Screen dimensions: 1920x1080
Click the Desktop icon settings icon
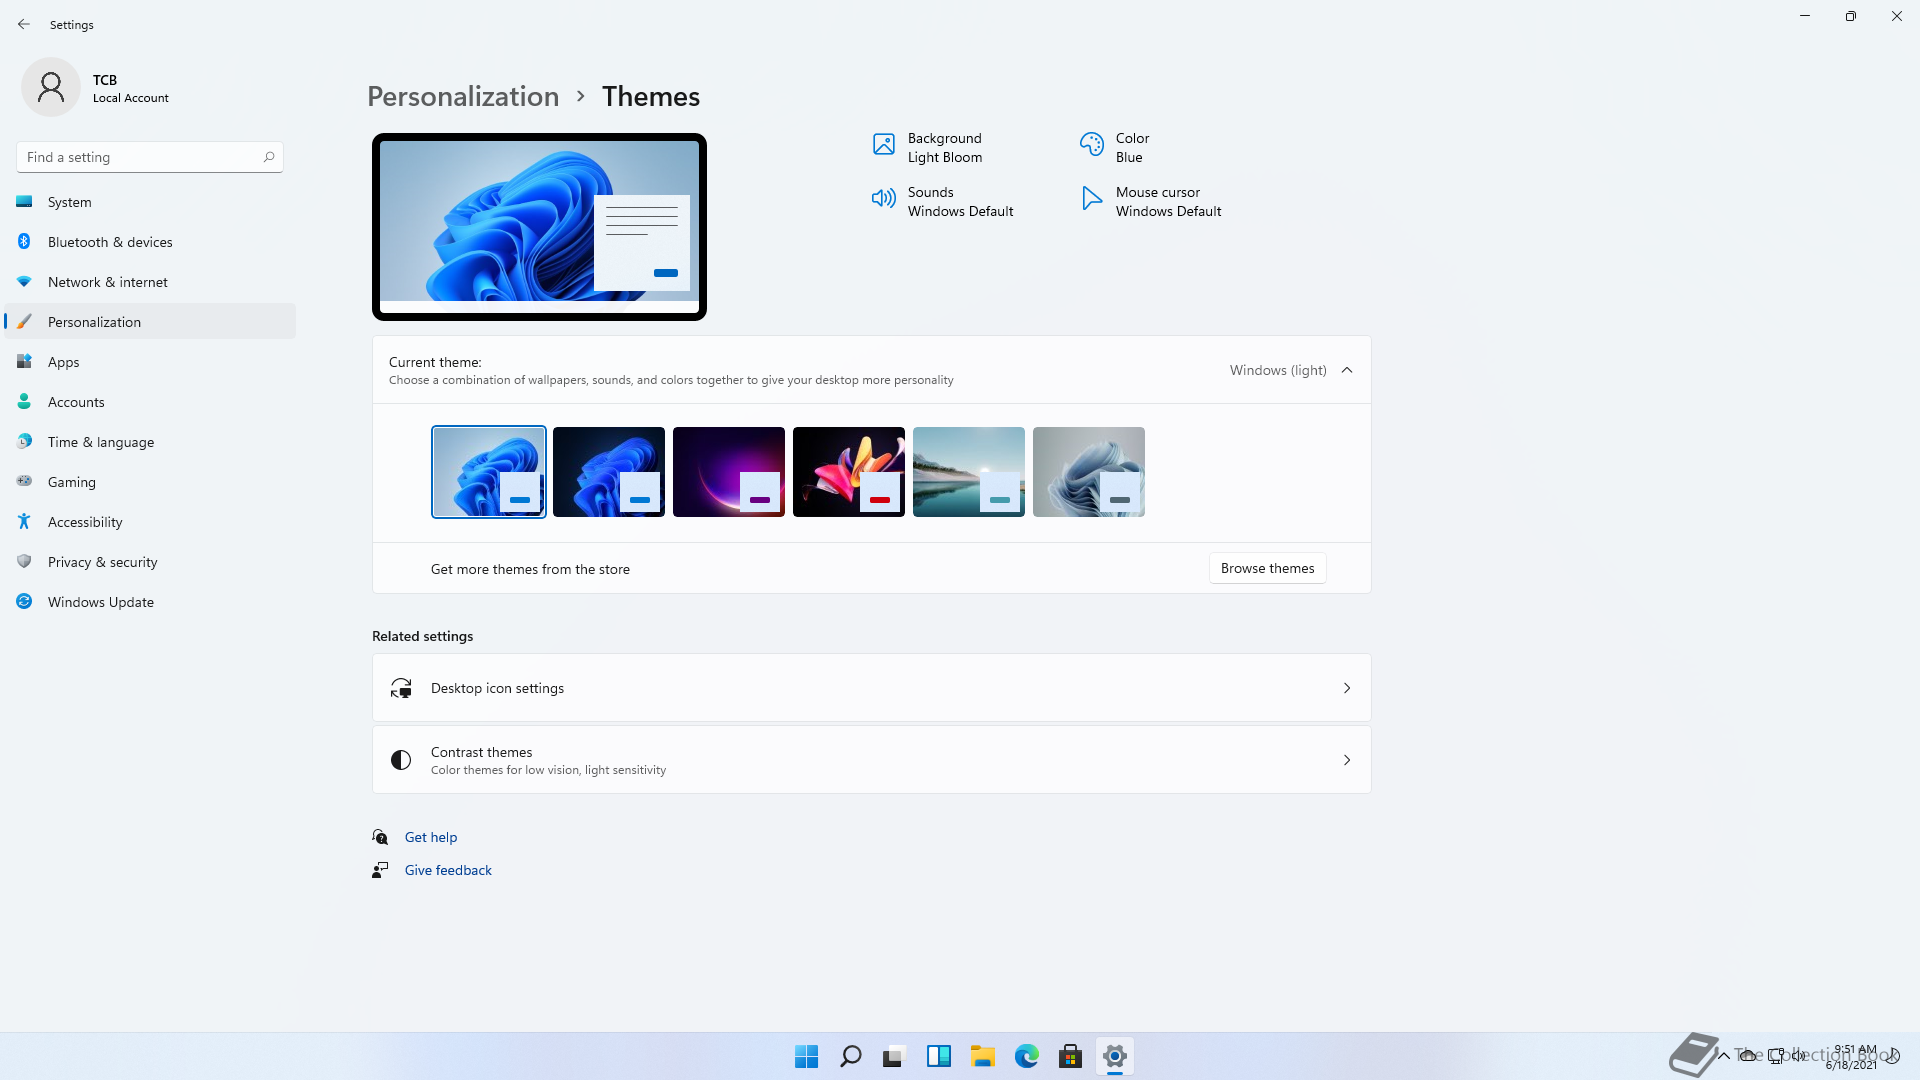[401, 688]
